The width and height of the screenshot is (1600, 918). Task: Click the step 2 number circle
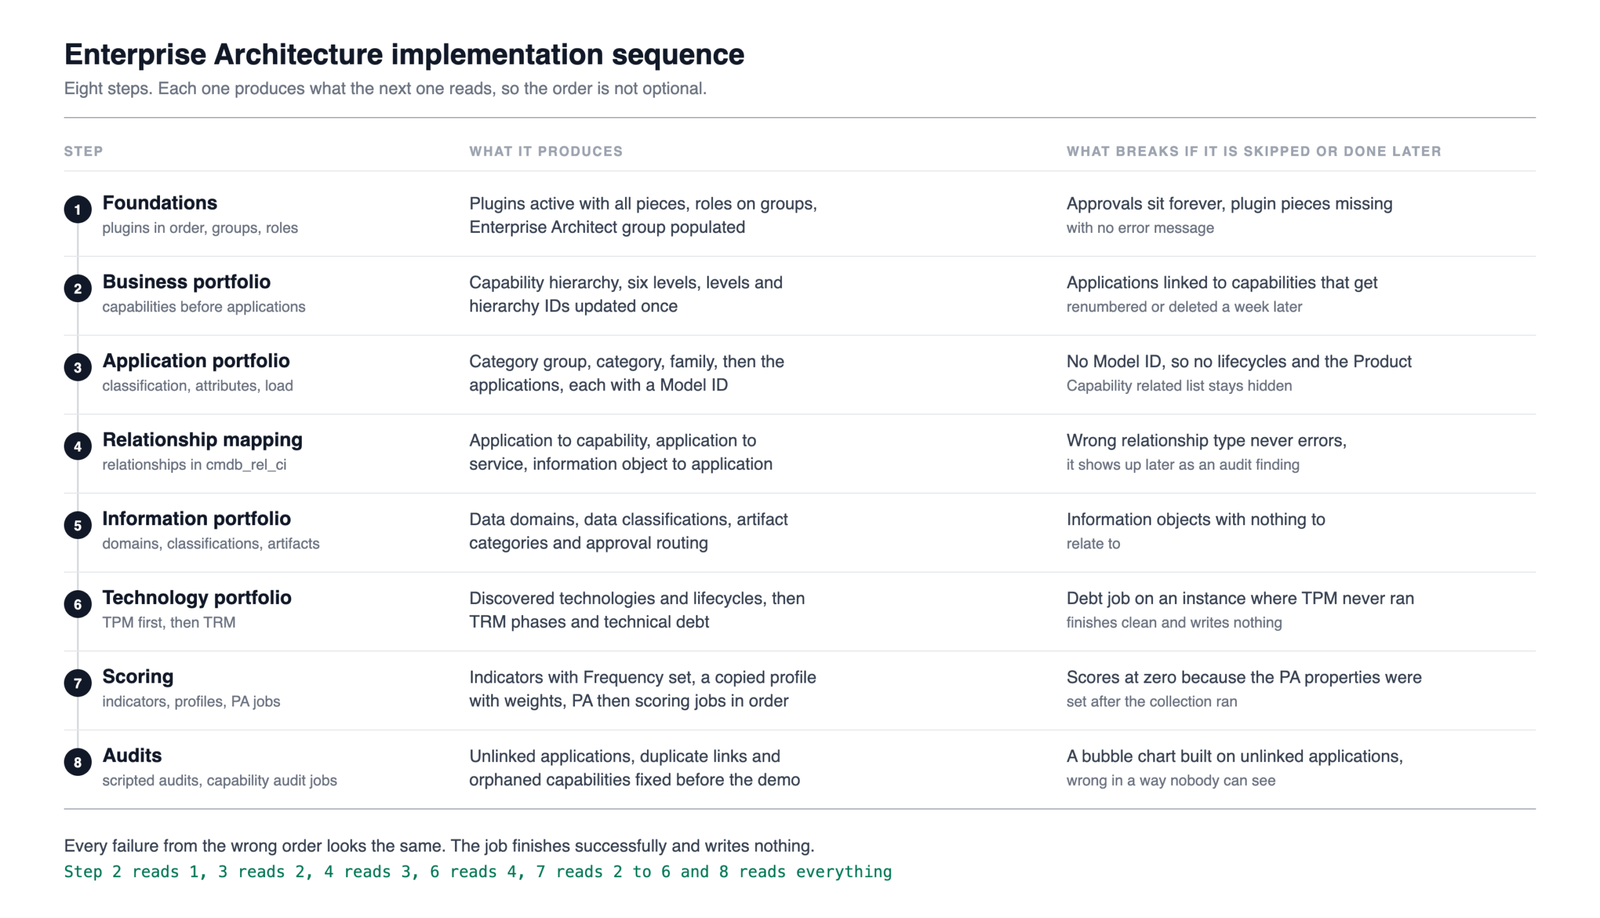tap(78, 288)
